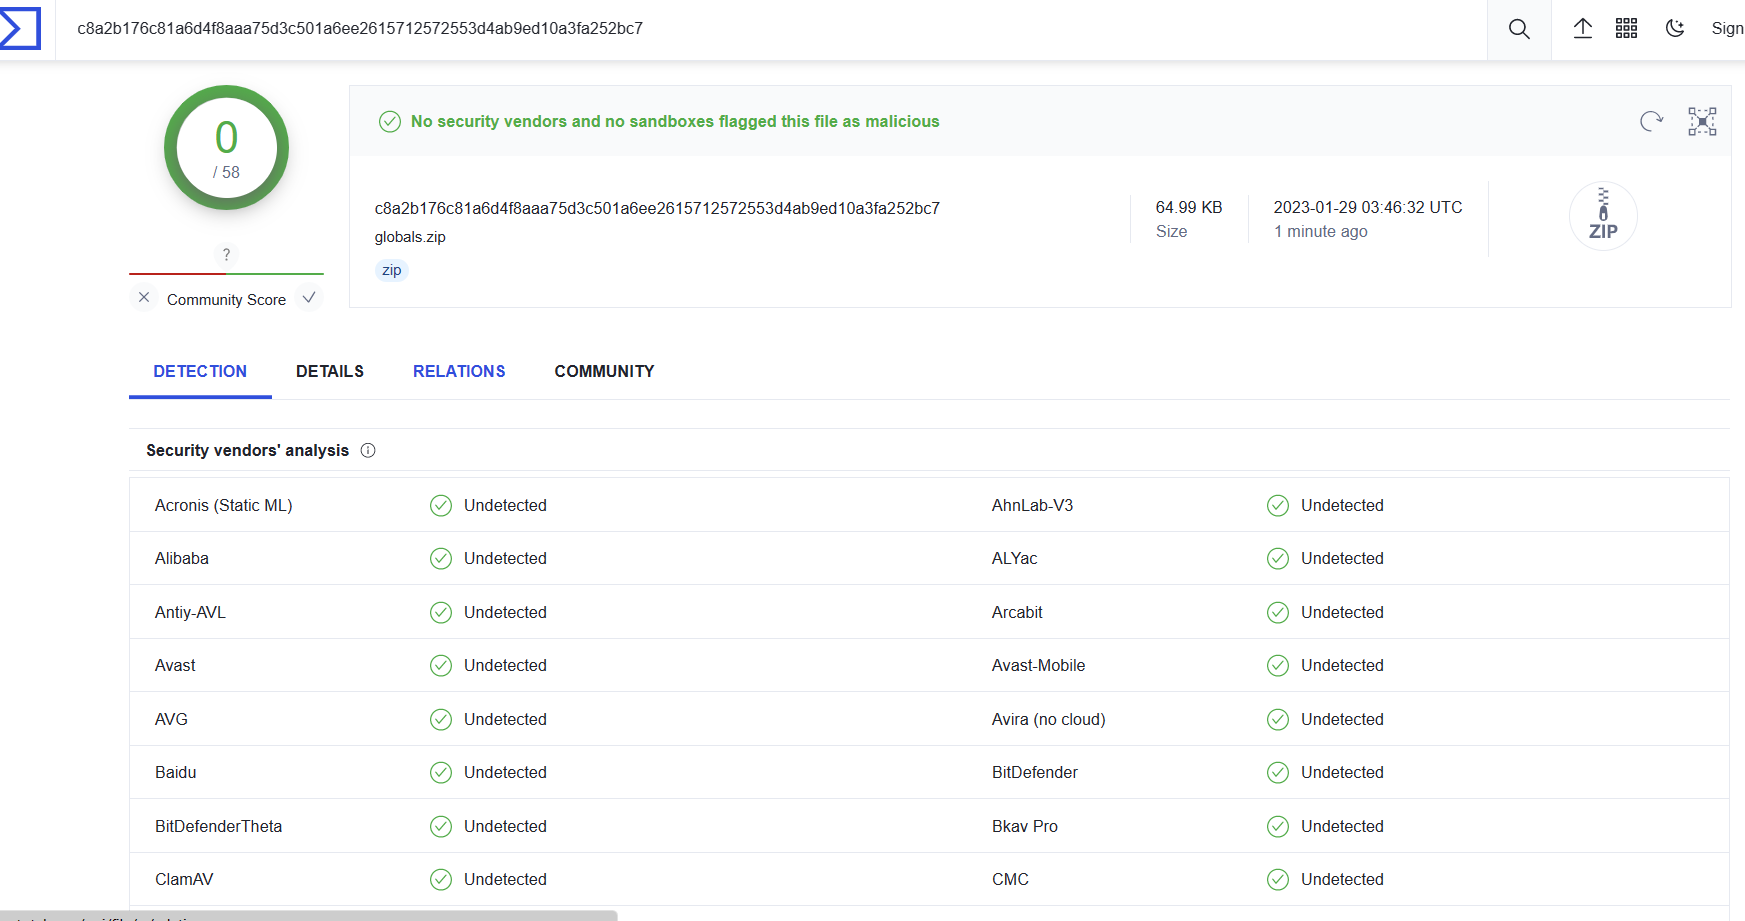This screenshot has height=921, width=1745.
Task: Select the COMMUNITY tab
Action: coord(604,371)
